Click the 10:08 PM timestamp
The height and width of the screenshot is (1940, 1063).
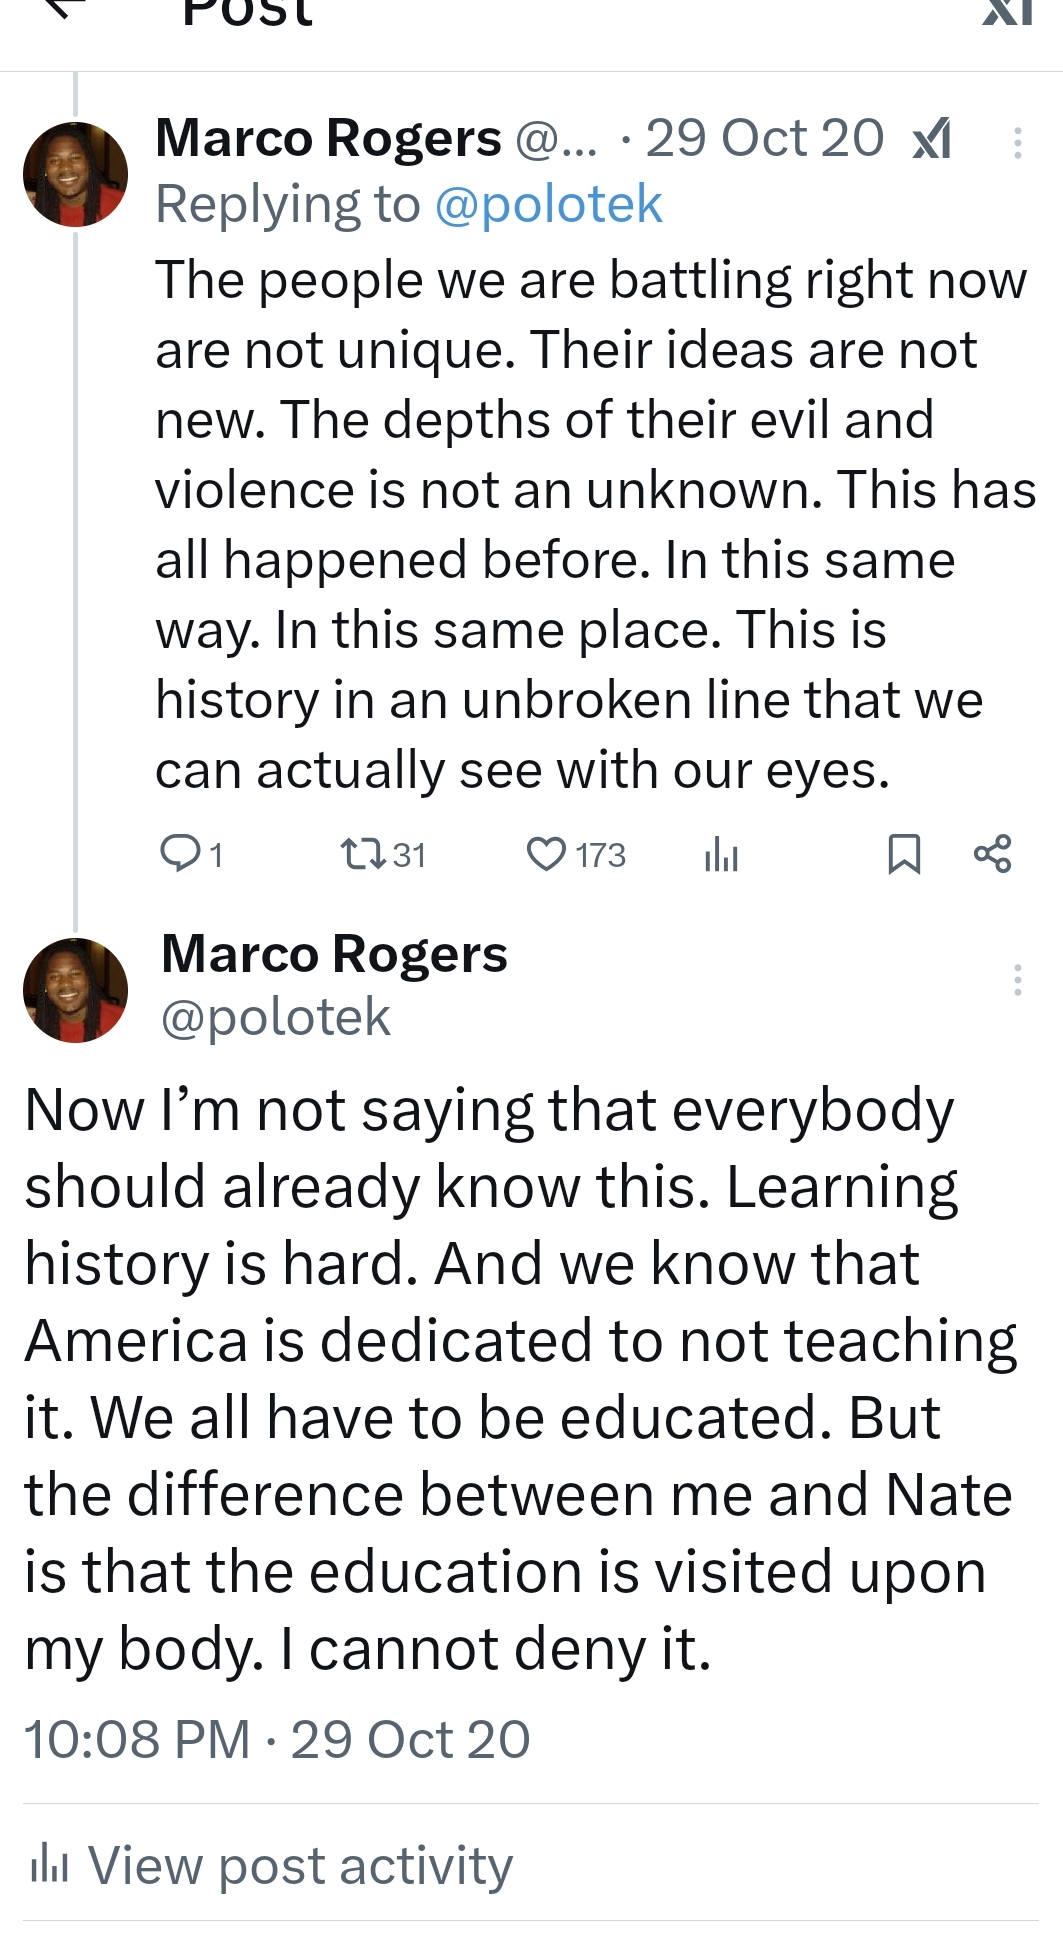tap(136, 1739)
